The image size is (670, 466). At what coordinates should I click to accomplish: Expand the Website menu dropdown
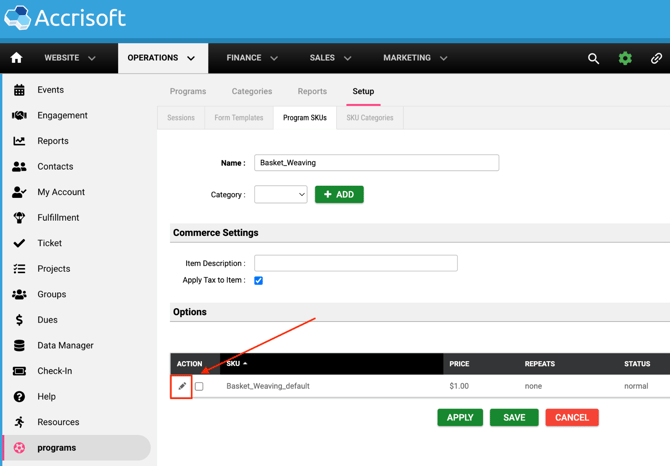[70, 58]
